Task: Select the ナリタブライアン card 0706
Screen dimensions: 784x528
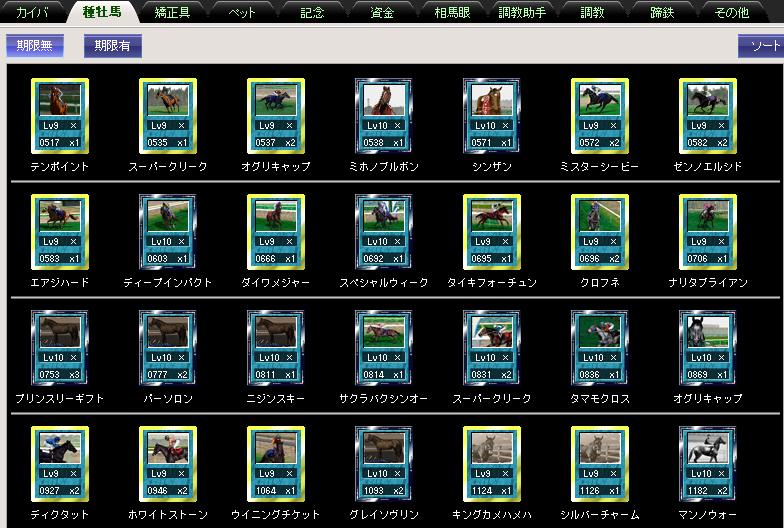Action: [708, 232]
